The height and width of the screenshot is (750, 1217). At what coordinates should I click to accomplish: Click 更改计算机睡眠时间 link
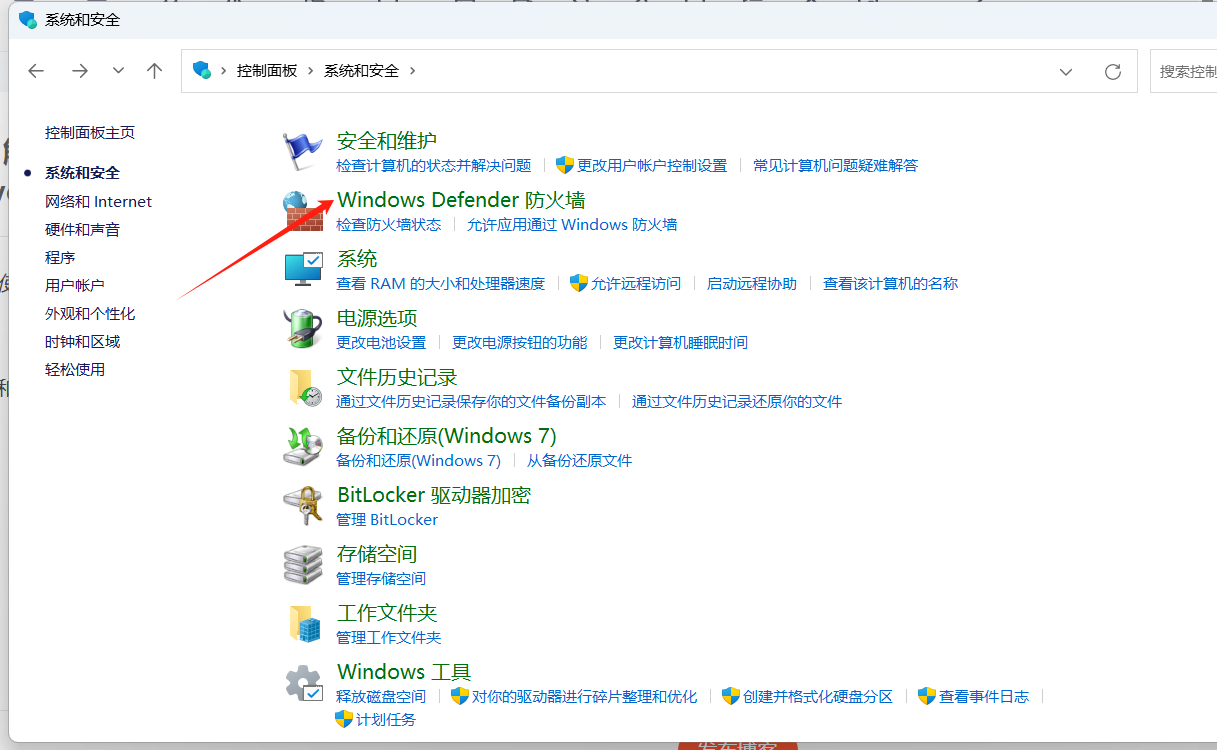pos(680,342)
